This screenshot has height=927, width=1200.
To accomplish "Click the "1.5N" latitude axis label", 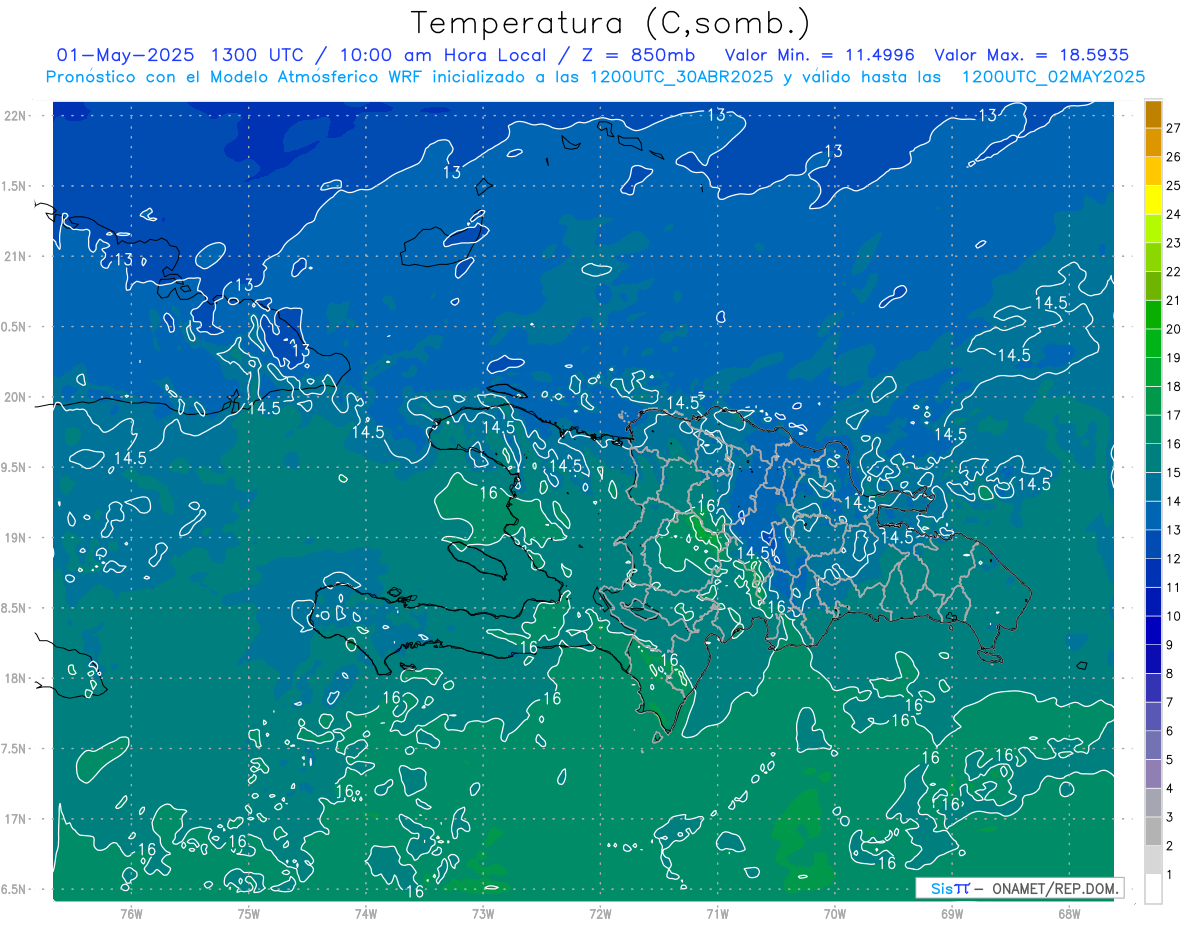I will (x=16, y=186).
